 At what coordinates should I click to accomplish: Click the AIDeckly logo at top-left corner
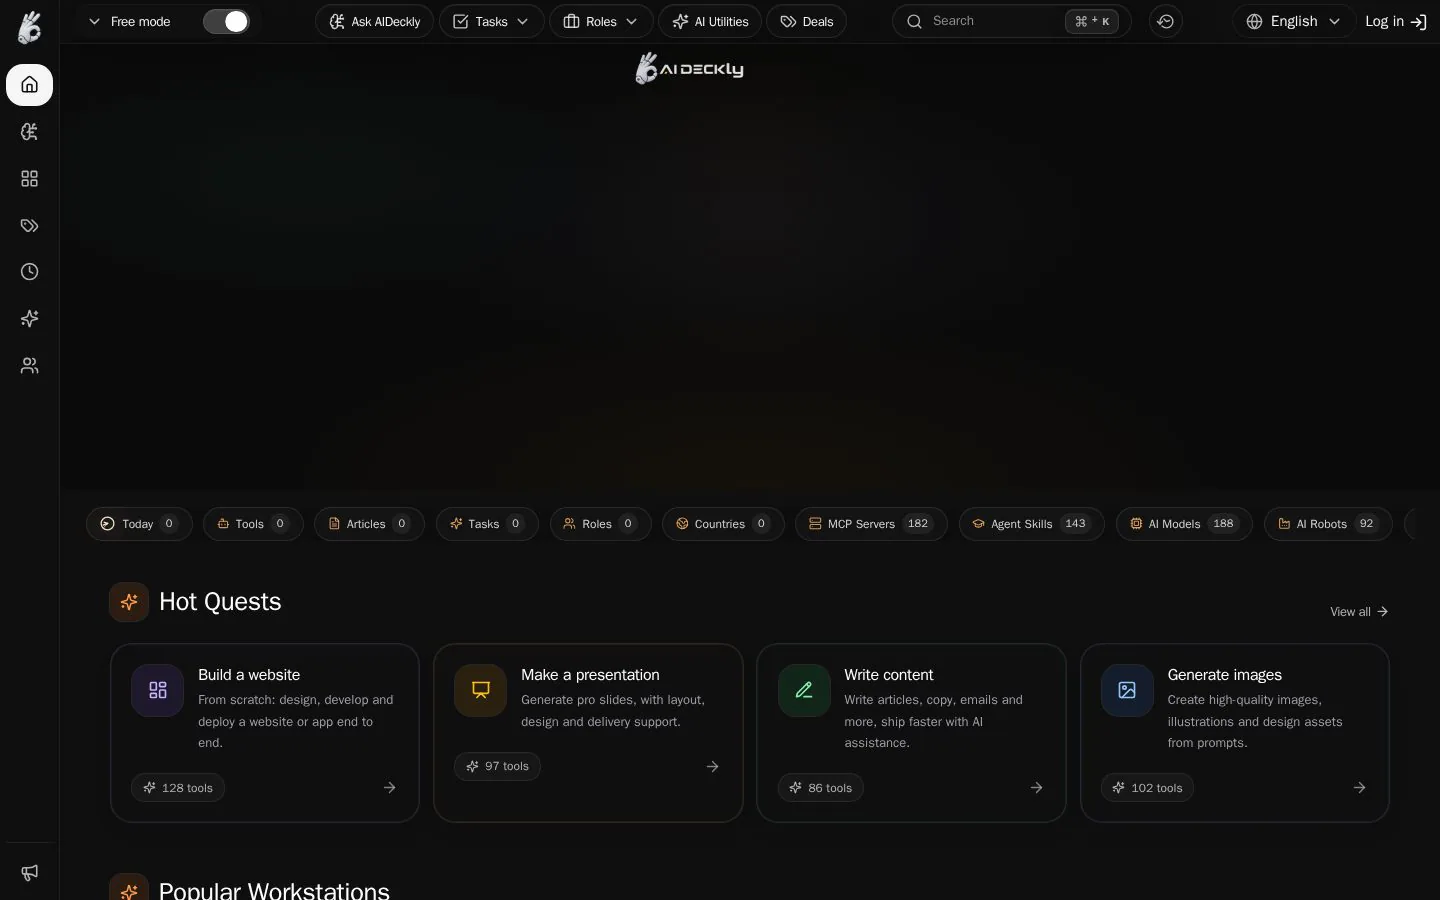click(x=29, y=27)
